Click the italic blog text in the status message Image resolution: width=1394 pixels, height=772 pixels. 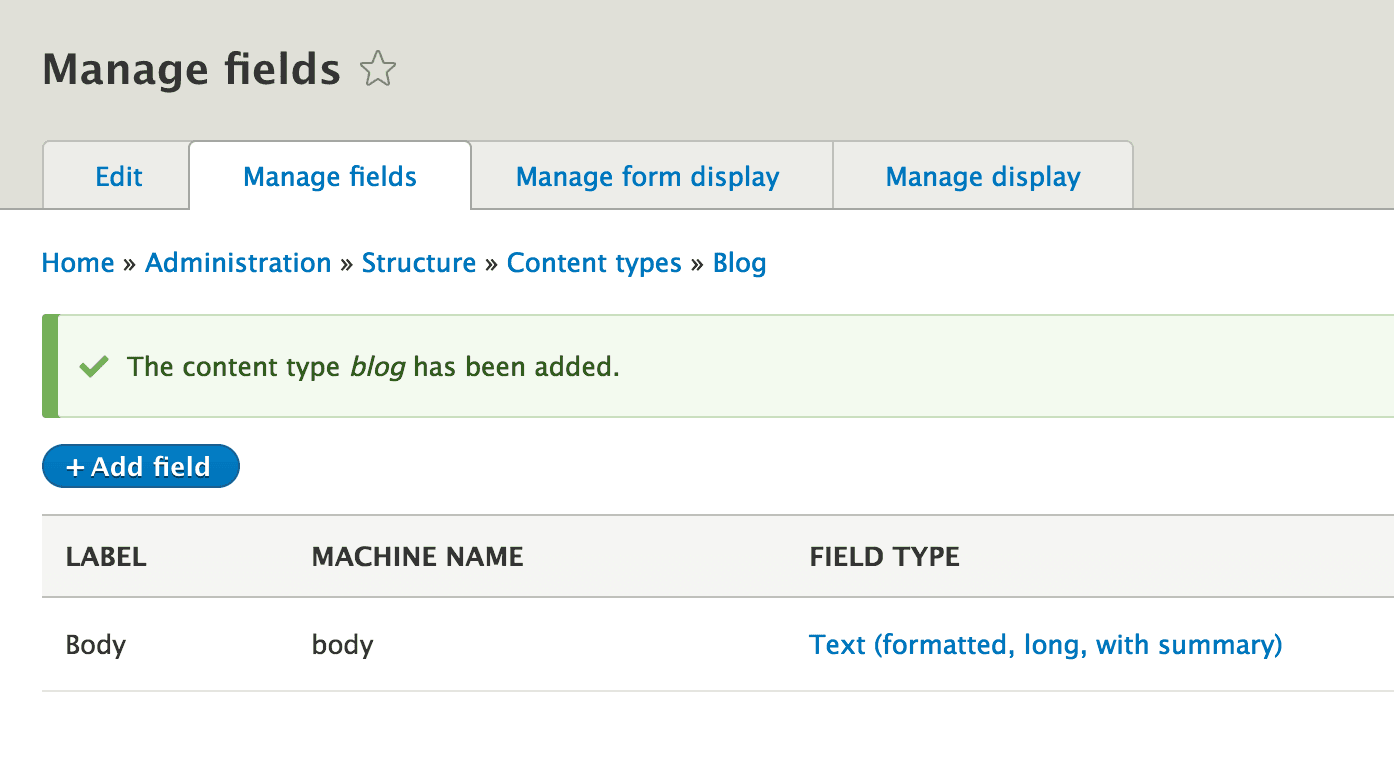pos(377,367)
